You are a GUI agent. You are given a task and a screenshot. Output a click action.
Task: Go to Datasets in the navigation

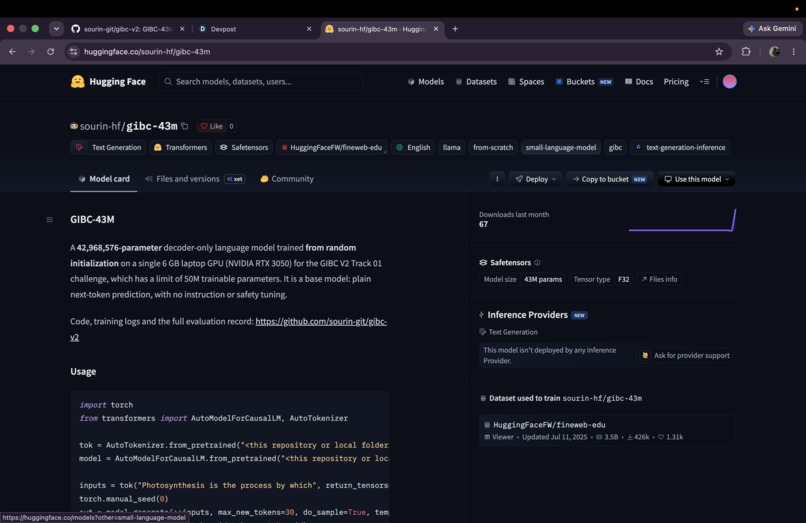(x=476, y=81)
